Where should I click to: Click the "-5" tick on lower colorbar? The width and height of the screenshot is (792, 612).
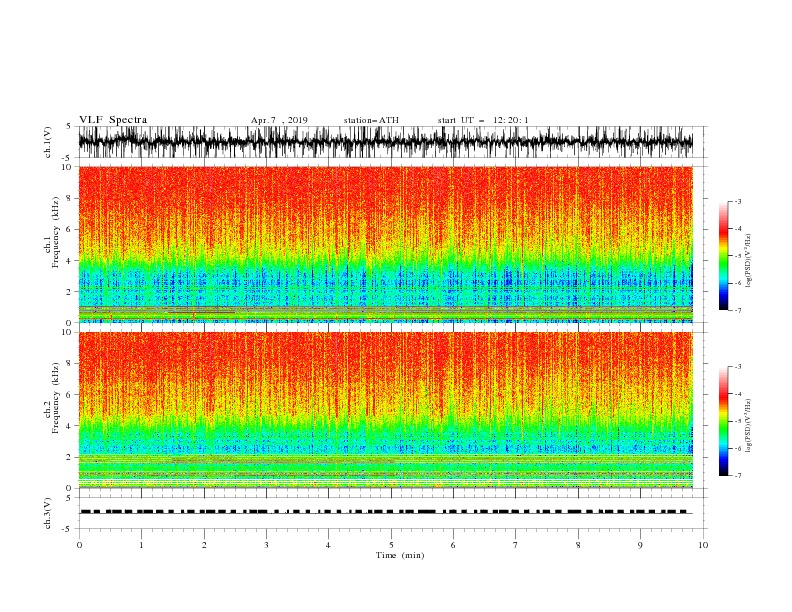tap(737, 421)
